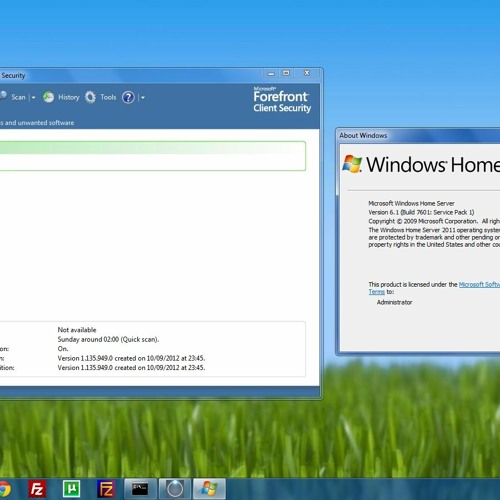Open the History label in toolbar
Image resolution: width=500 pixels, height=500 pixels.
point(69,97)
